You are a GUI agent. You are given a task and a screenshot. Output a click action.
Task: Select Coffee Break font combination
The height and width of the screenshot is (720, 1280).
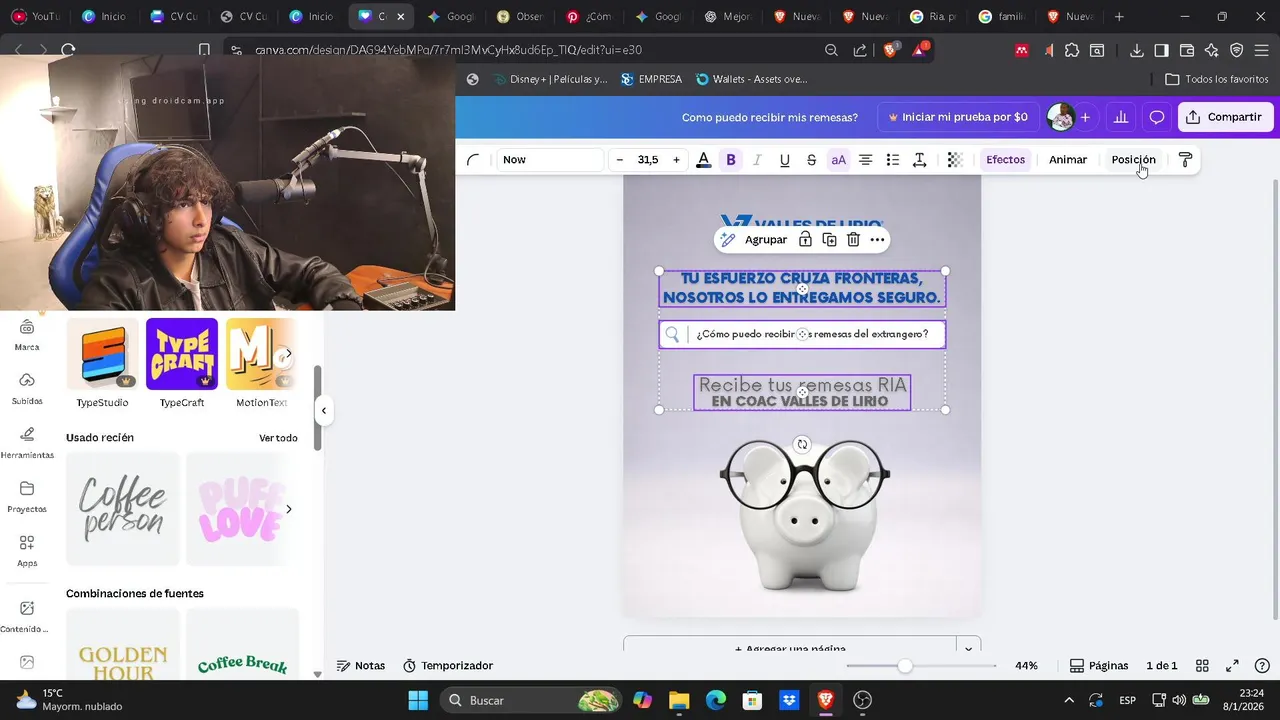(x=243, y=644)
